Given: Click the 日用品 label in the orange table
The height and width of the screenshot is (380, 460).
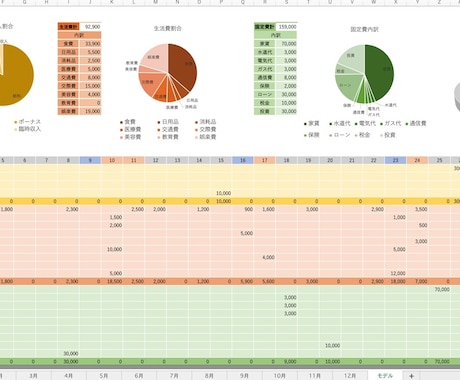Looking at the screenshot, I should 69,52.
